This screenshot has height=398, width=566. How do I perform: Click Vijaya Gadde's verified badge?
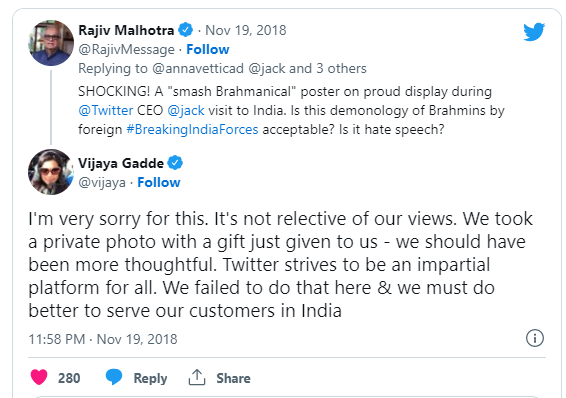click(175, 163)
